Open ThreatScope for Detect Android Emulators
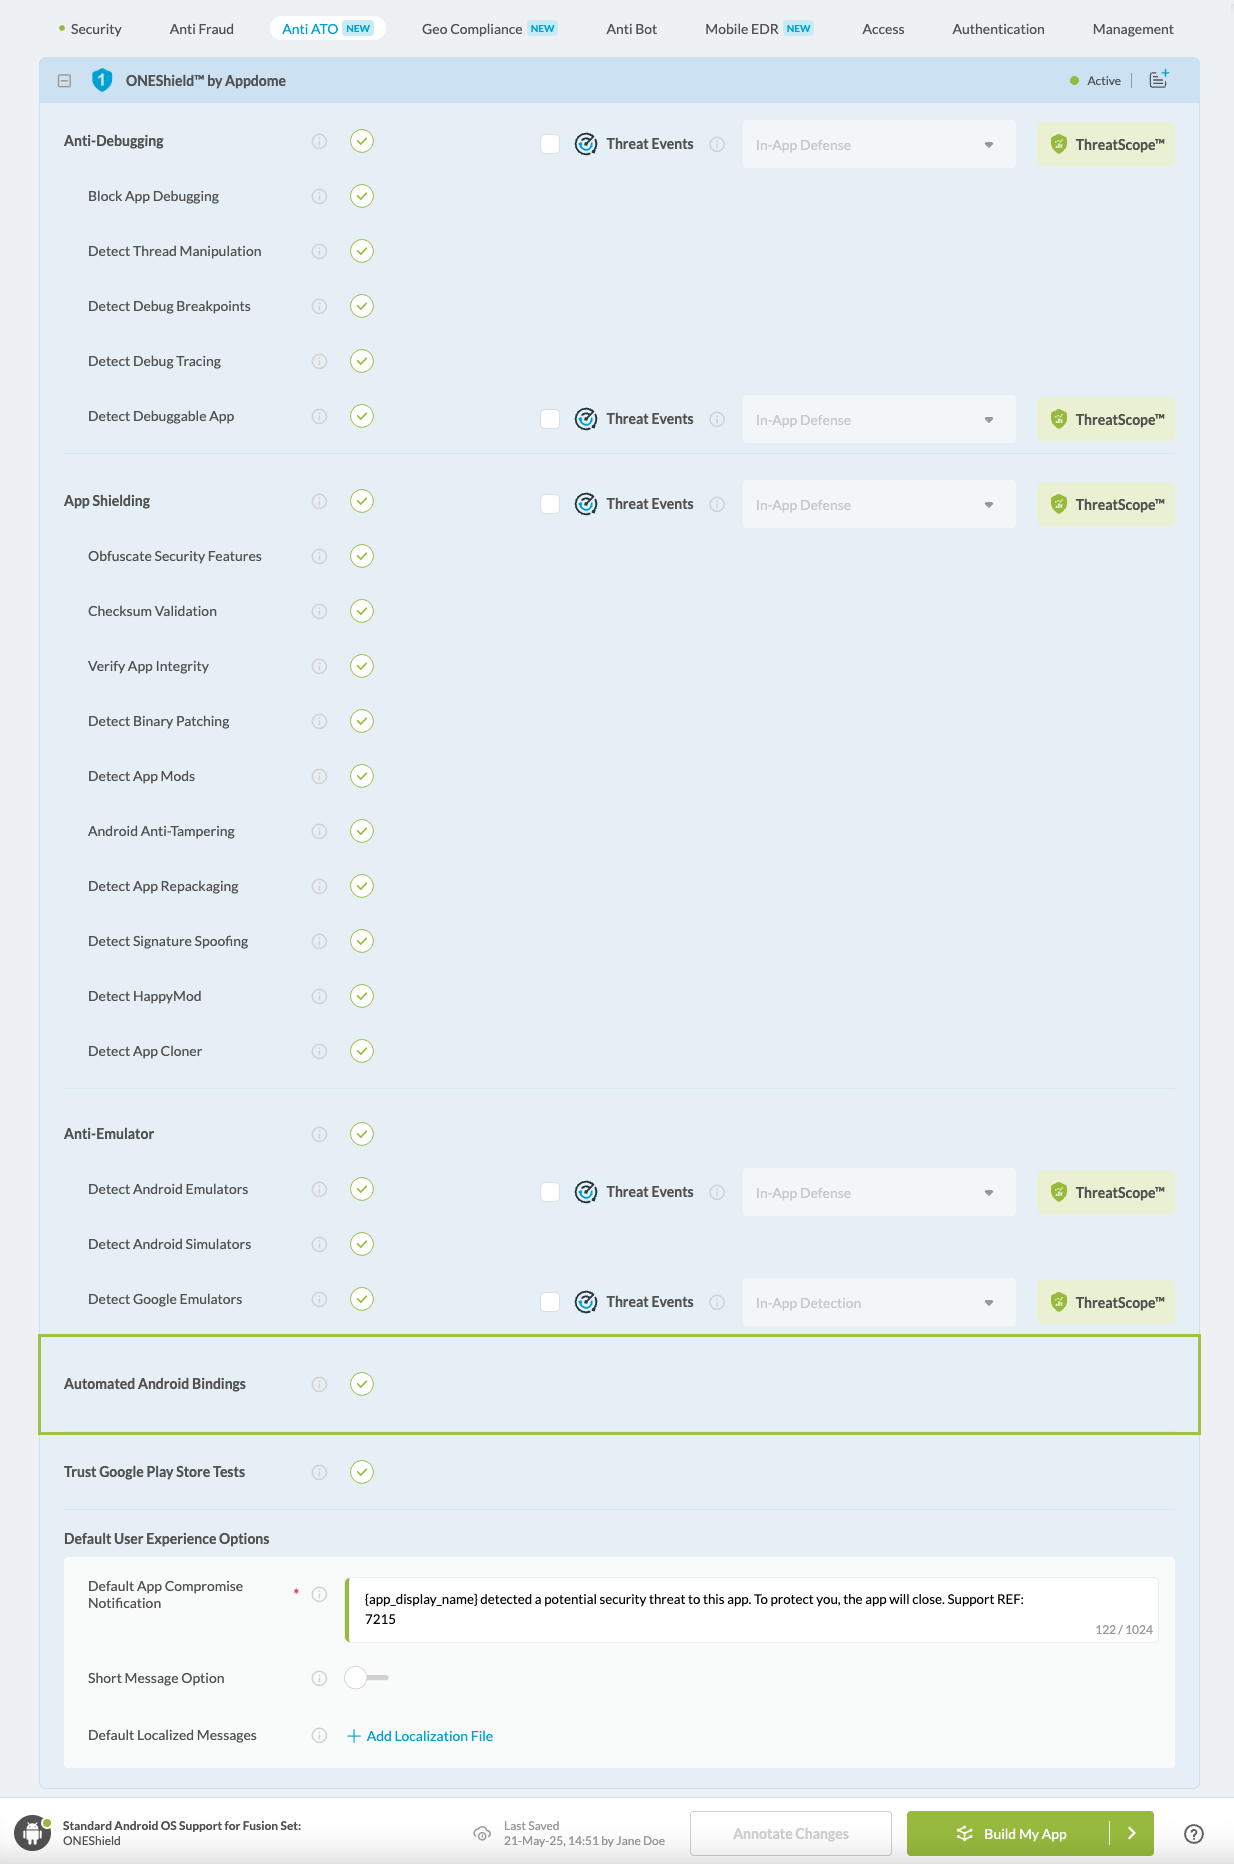This screenshot has width=1234, height=1864. point(1105,1192)
